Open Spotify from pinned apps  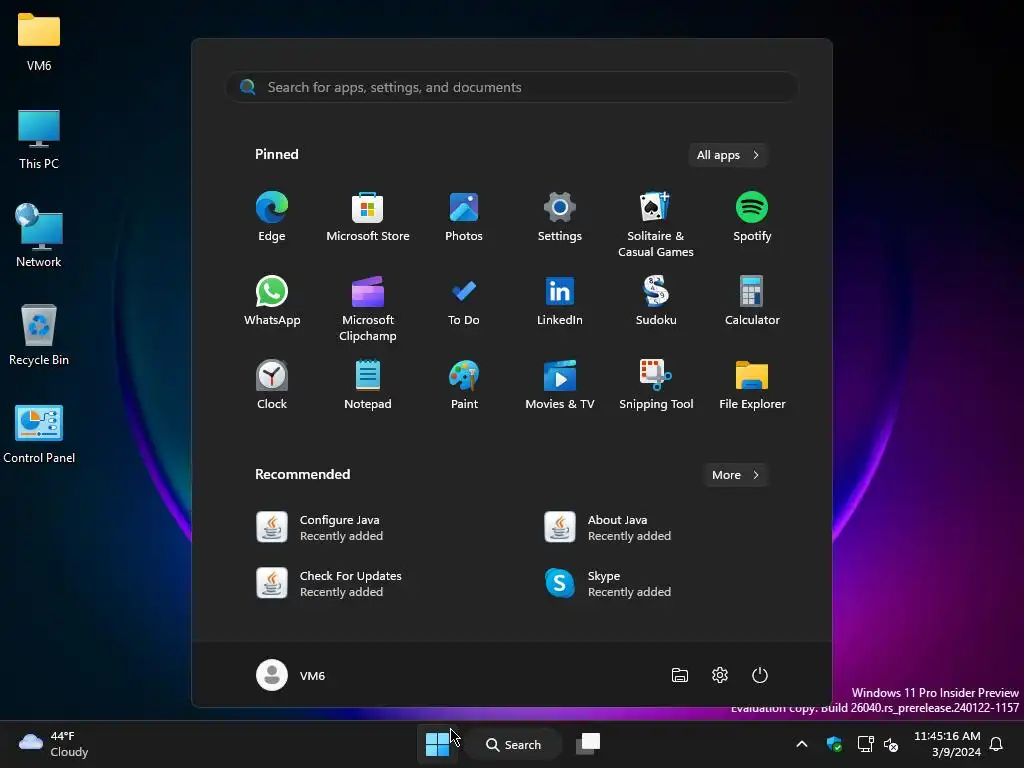[752, 217]
